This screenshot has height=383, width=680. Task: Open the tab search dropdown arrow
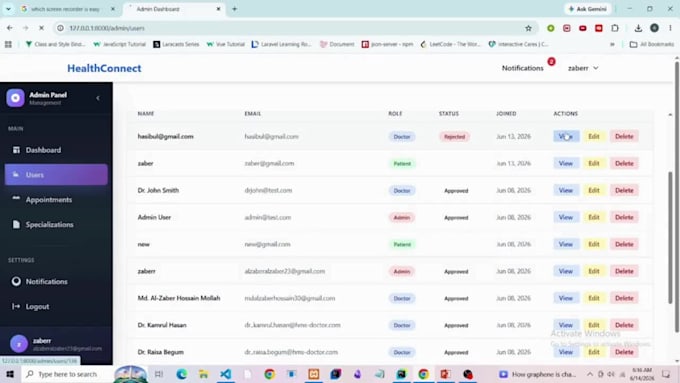tap(8, 9)
